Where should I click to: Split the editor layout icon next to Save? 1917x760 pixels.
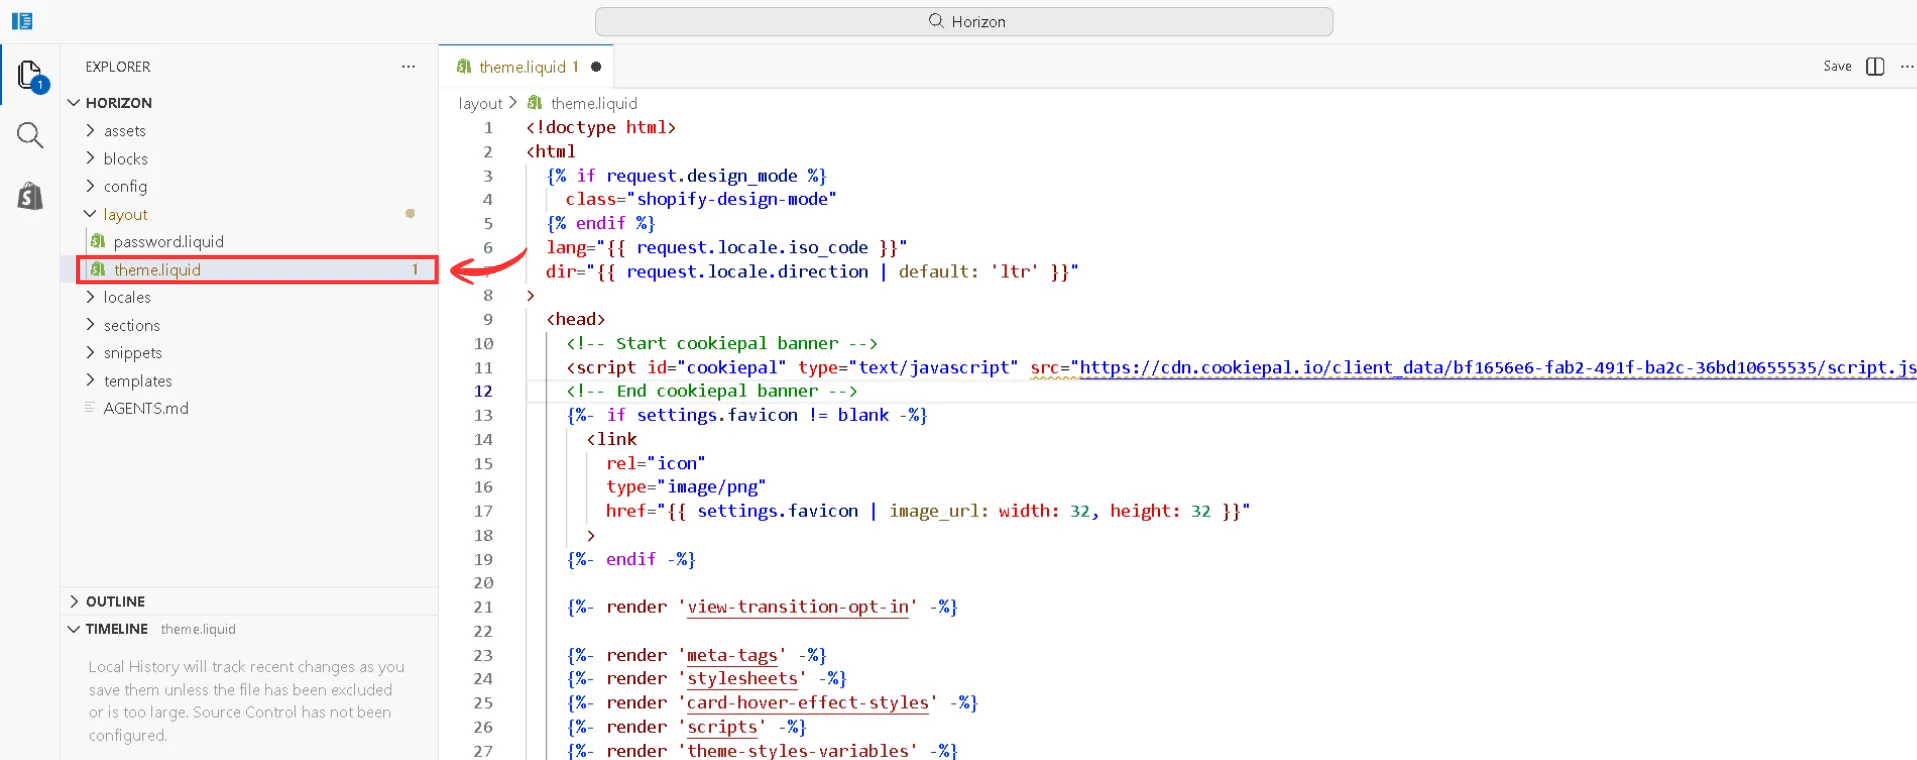click(x=1875, y=66)
